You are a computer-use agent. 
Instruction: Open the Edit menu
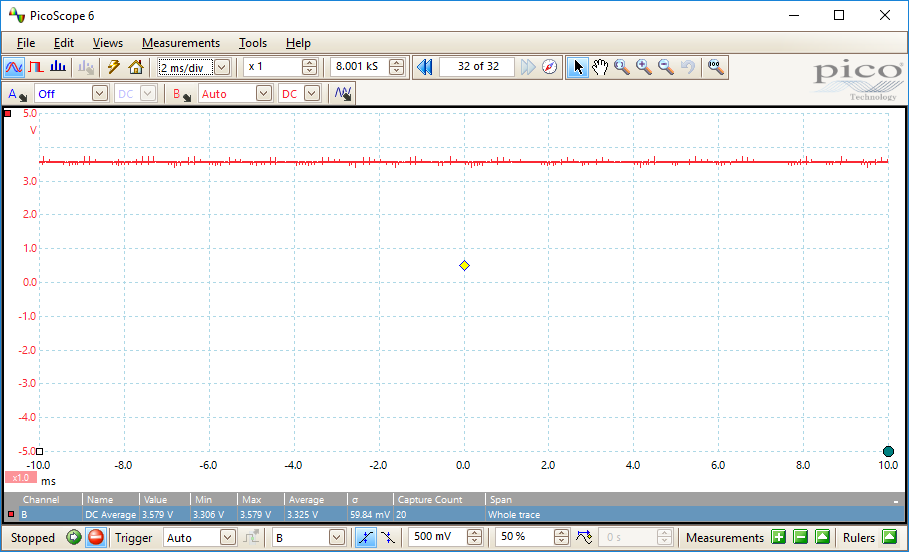point(64,43)
